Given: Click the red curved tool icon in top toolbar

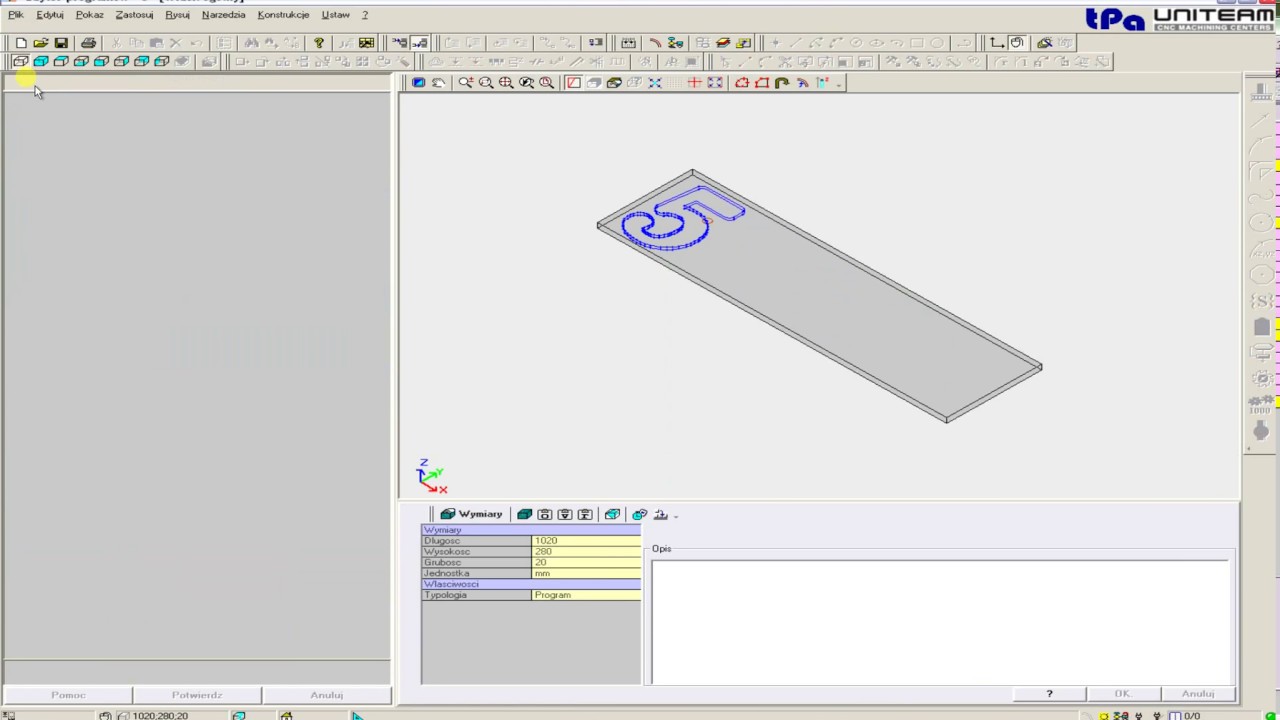Looking at the screenshot, I should (655, 43).
